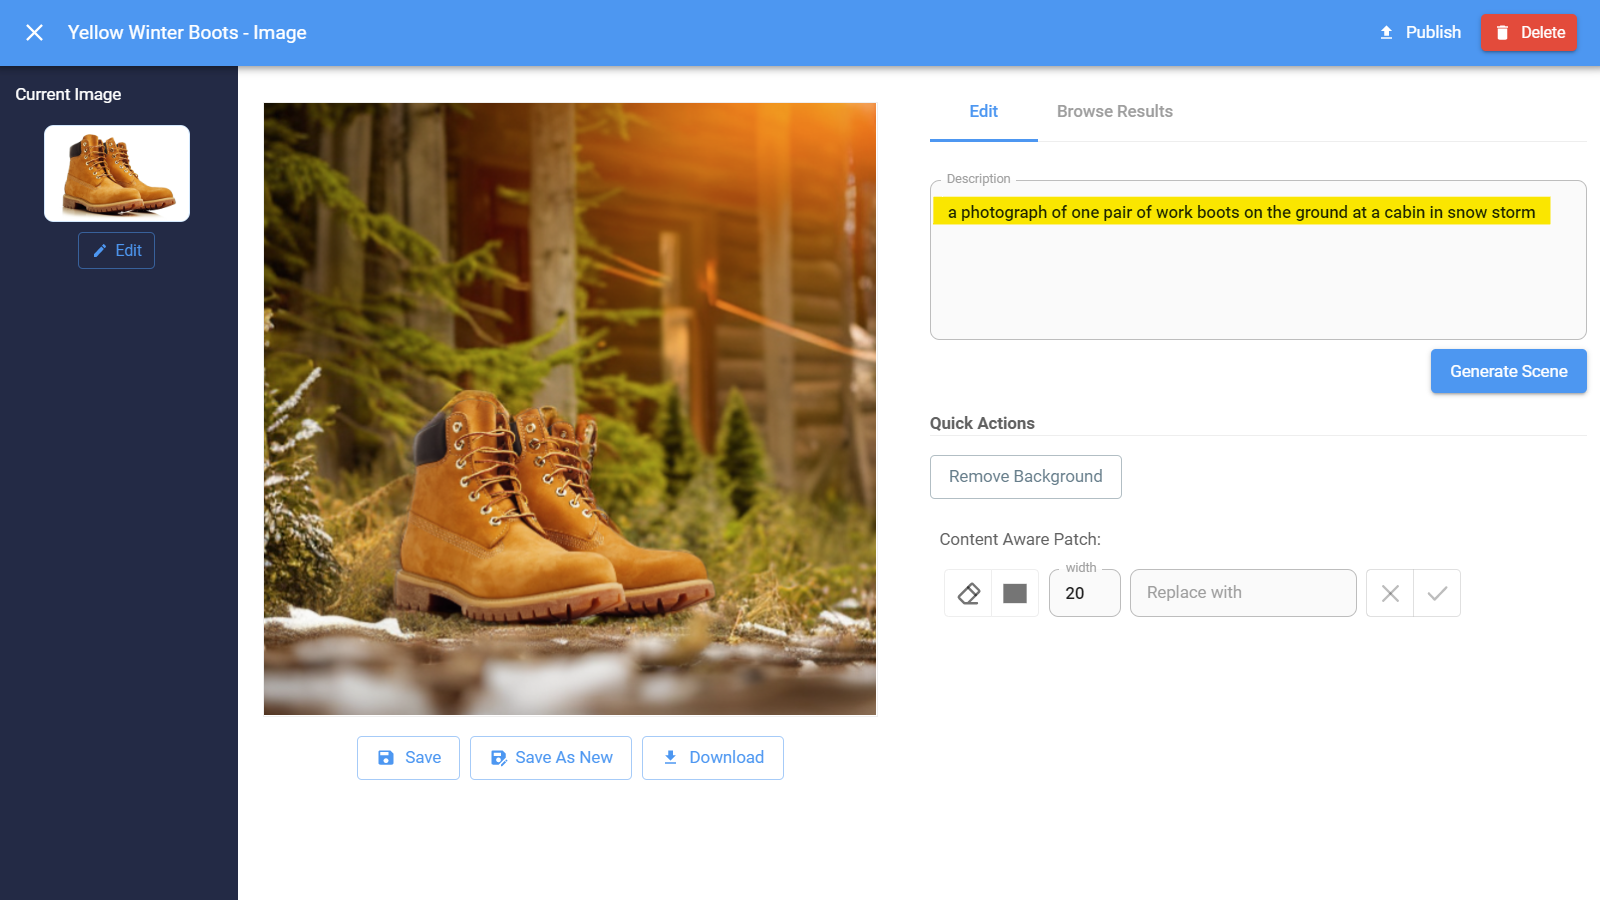Select the gray color swatch in Content Aware Patch

tap(1014, 592)
